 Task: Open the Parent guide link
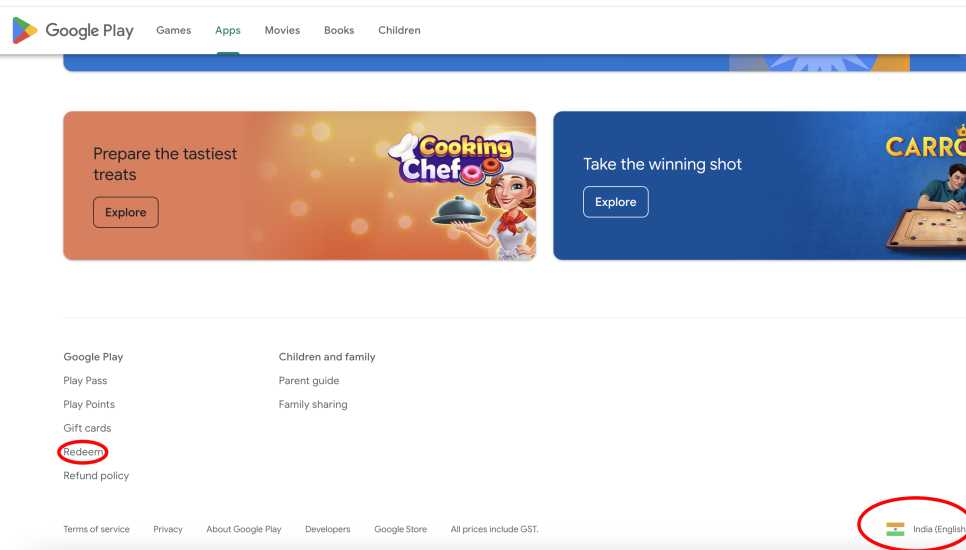[x=309, y=381]
